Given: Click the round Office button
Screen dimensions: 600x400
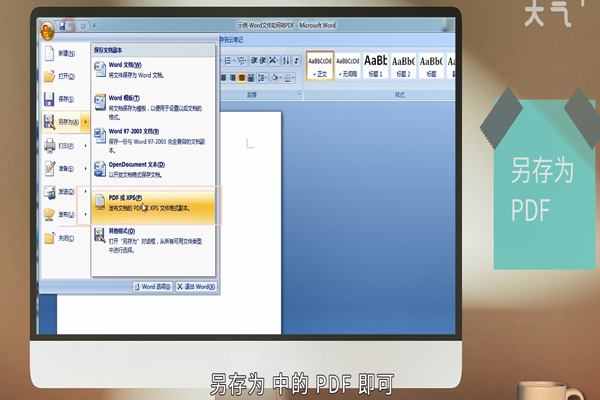Looking at the screenshot, I should 48,31.
